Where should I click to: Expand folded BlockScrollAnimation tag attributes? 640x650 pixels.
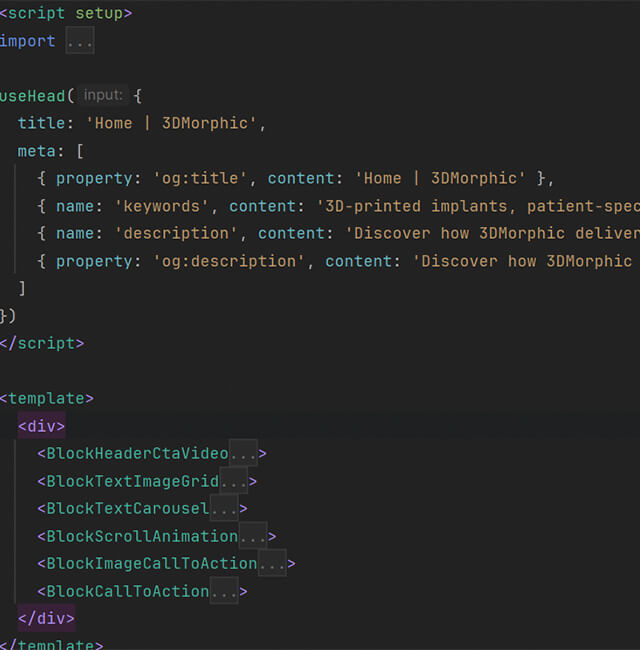[253, 536]
